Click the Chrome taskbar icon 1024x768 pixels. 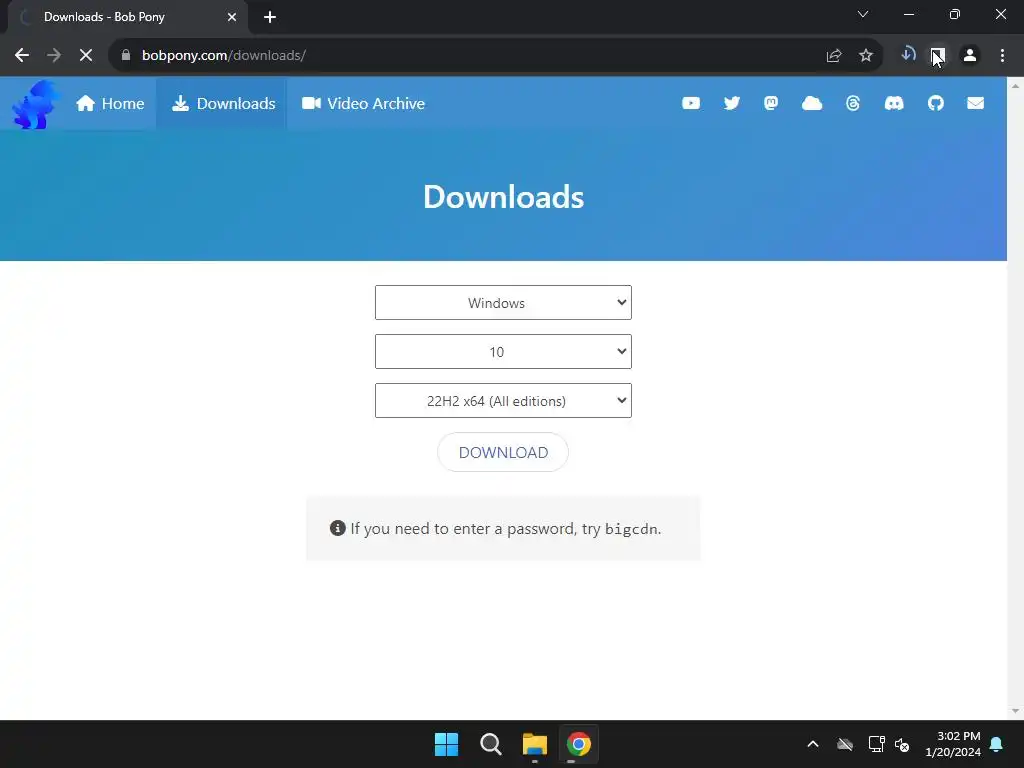579,744
